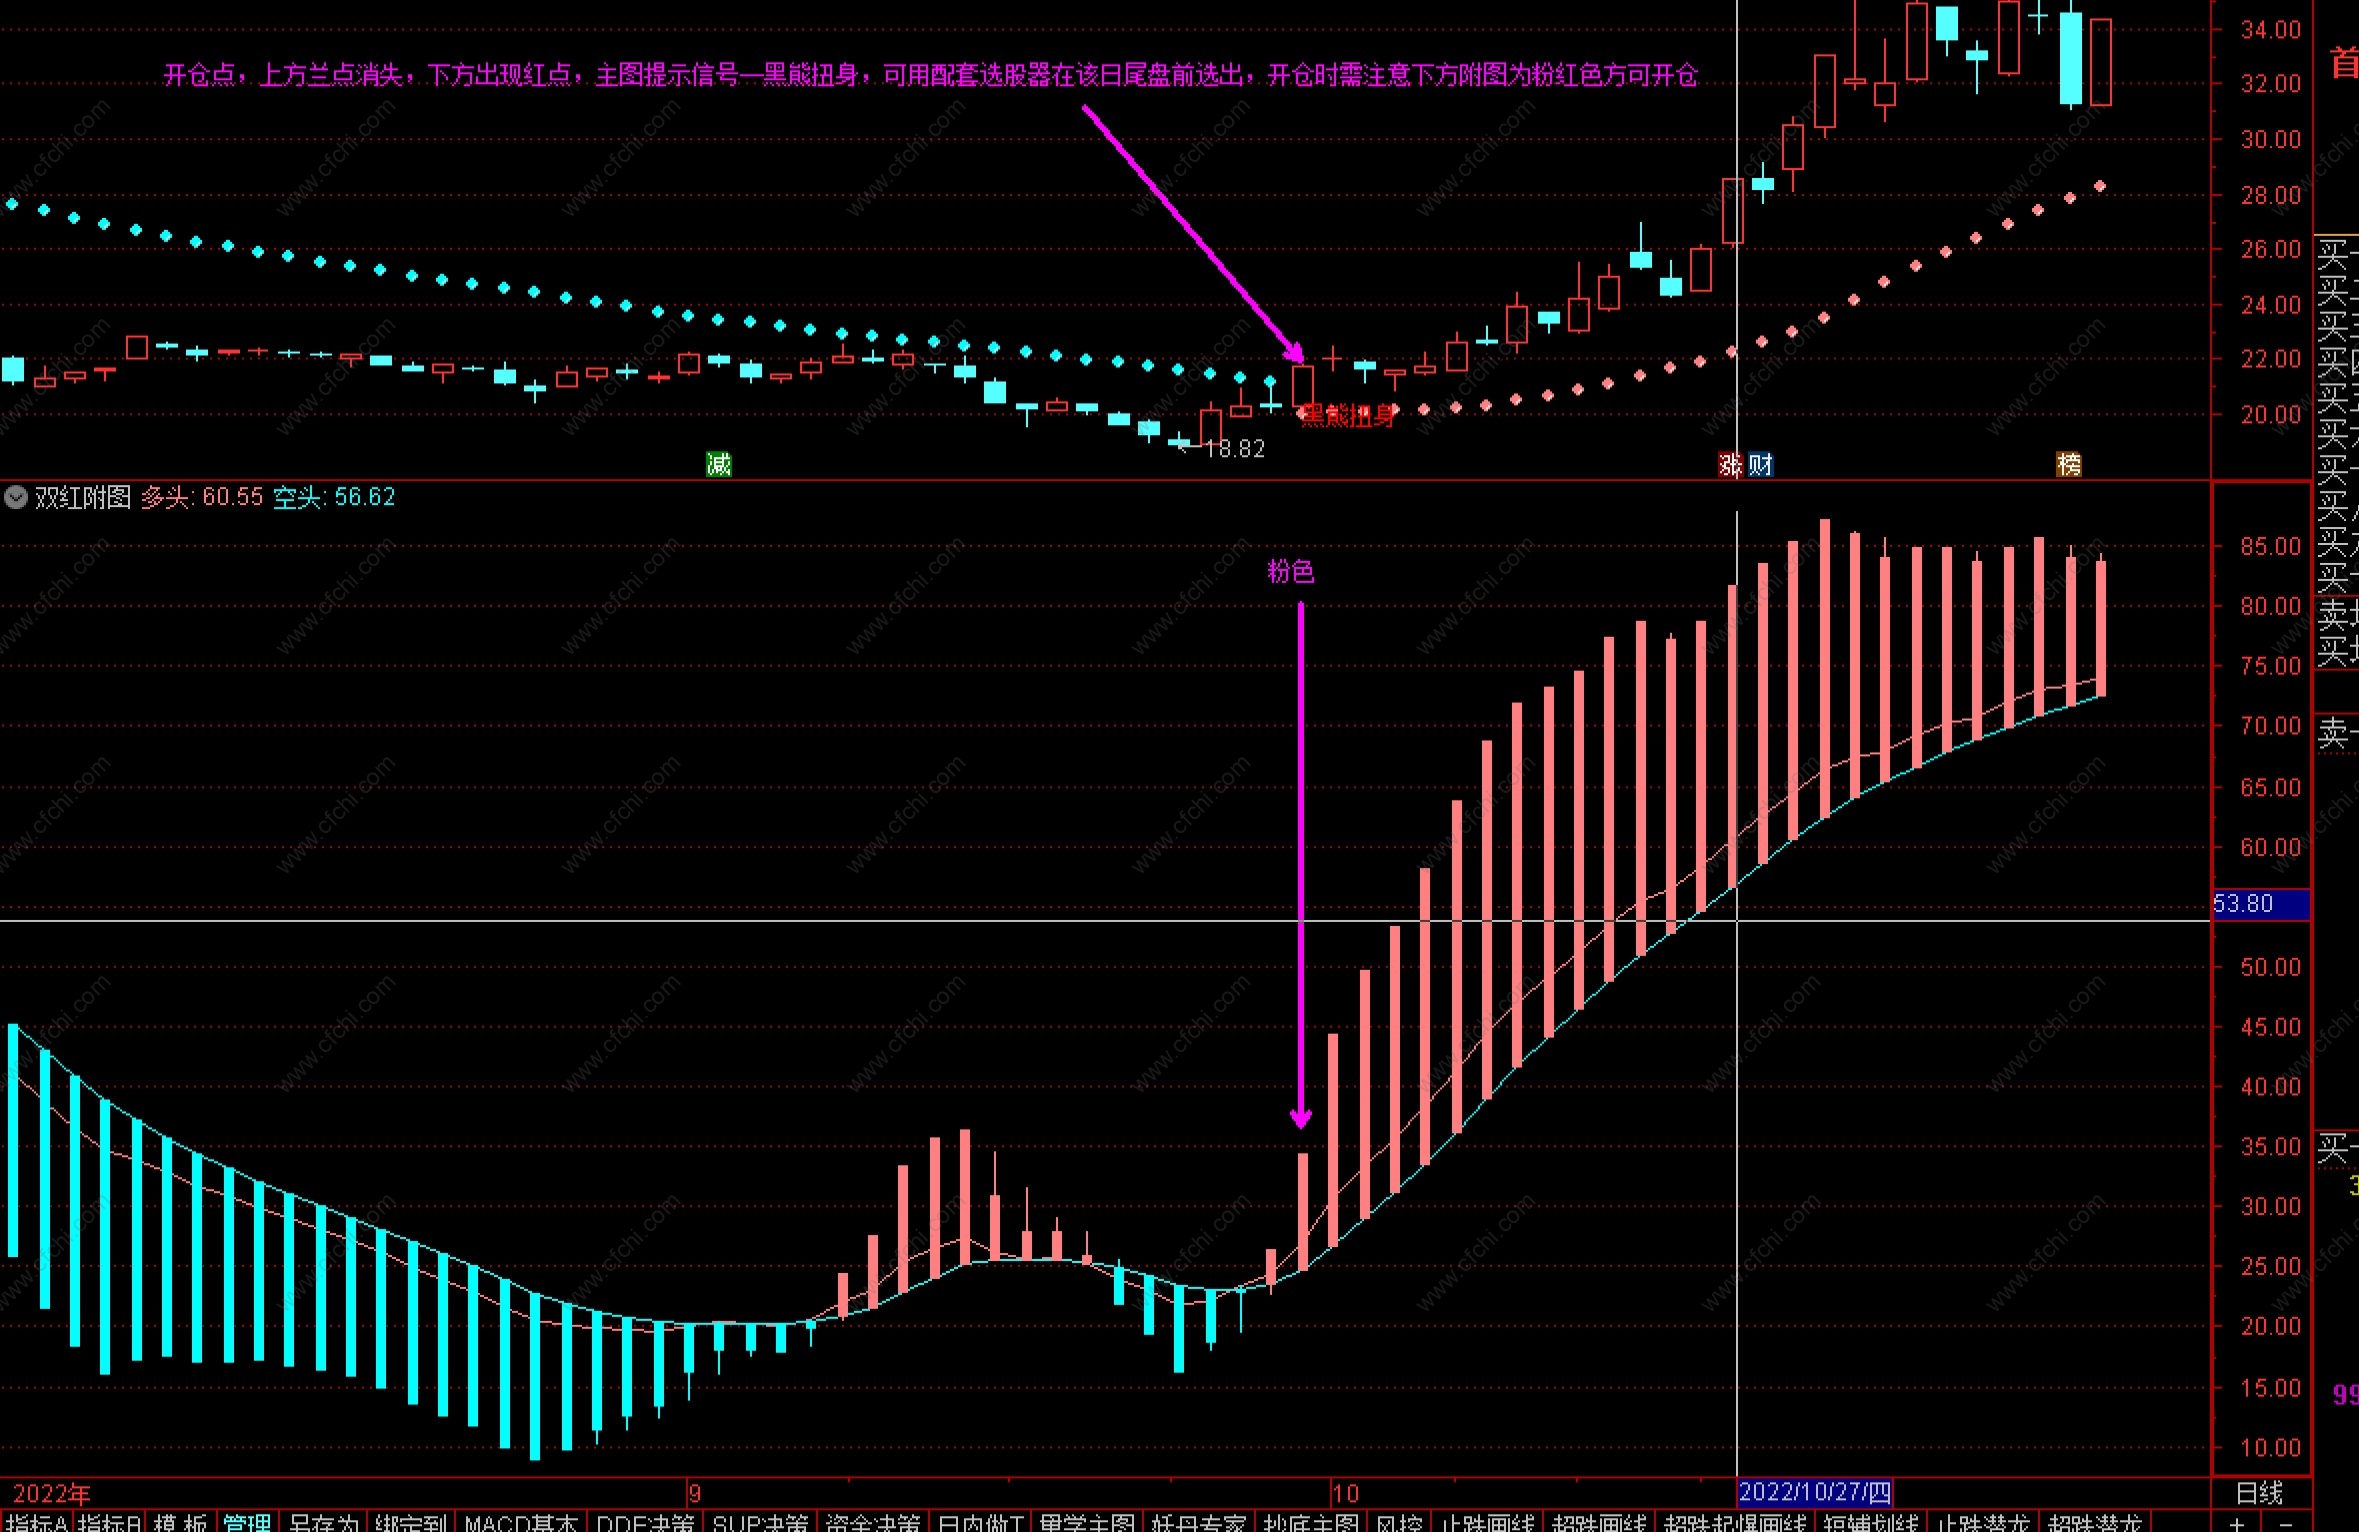Click the 18.82 low price label
This screenshot has height=1532, width=2359.
click(1235, 449)
